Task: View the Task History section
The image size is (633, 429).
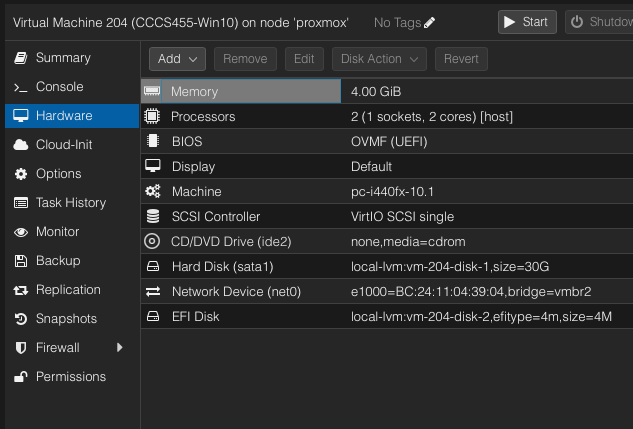Action: [x=72, y=203]
